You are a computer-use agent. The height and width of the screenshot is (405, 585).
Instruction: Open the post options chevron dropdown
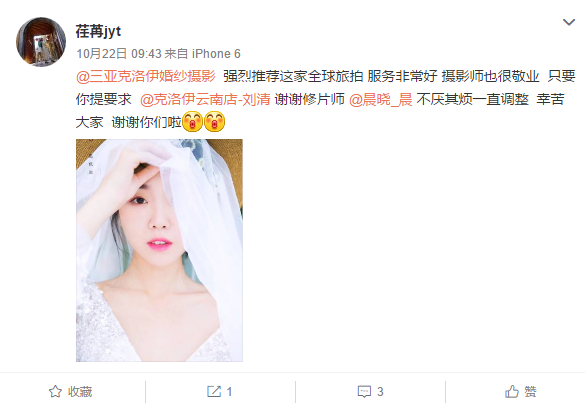click(569, 22)
